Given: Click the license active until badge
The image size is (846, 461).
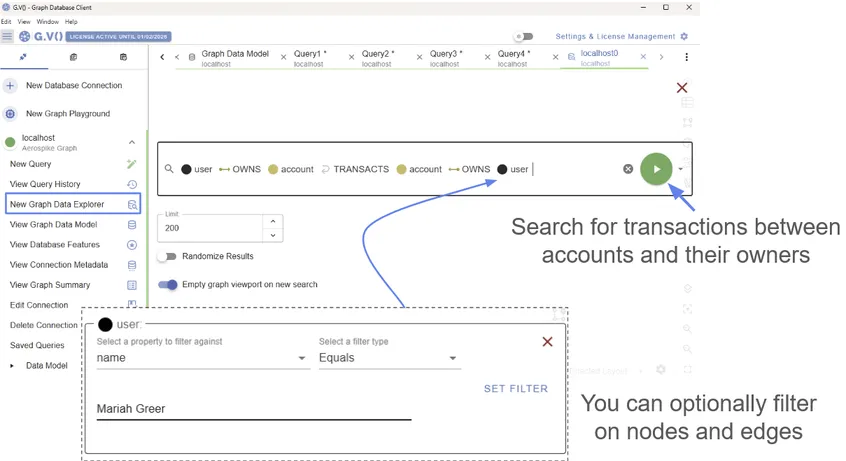Looking at the screenshot, I should coord(118,36).
